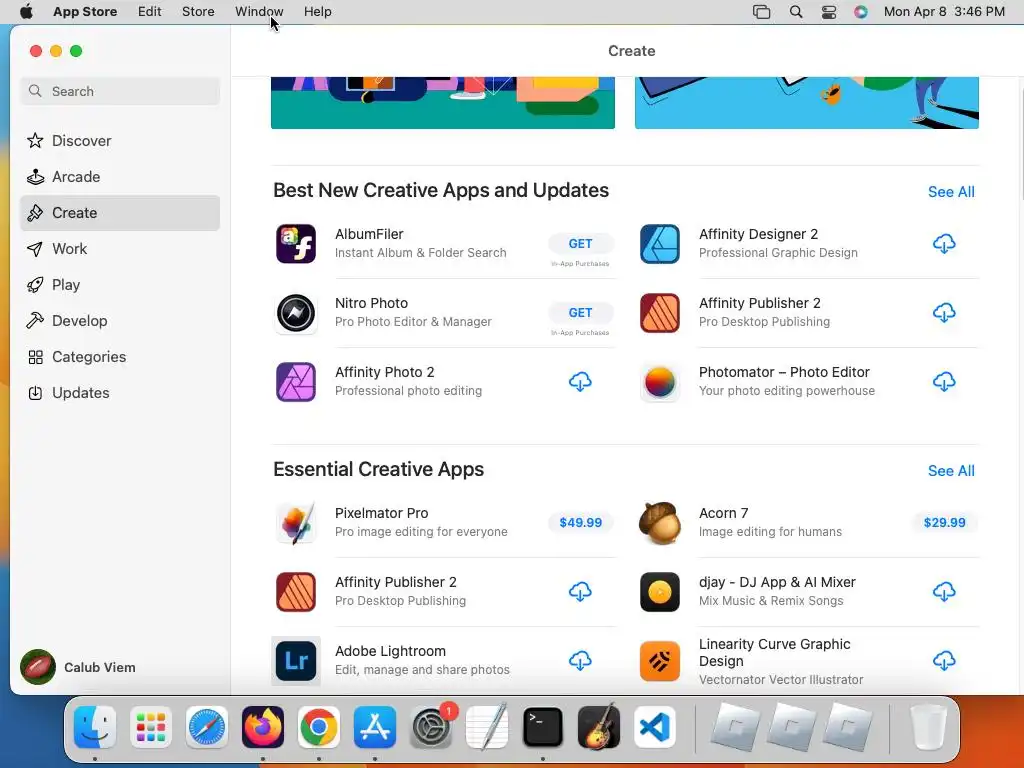Select the Work sidebar section
Screen dimensions: 1024x768
120,249
